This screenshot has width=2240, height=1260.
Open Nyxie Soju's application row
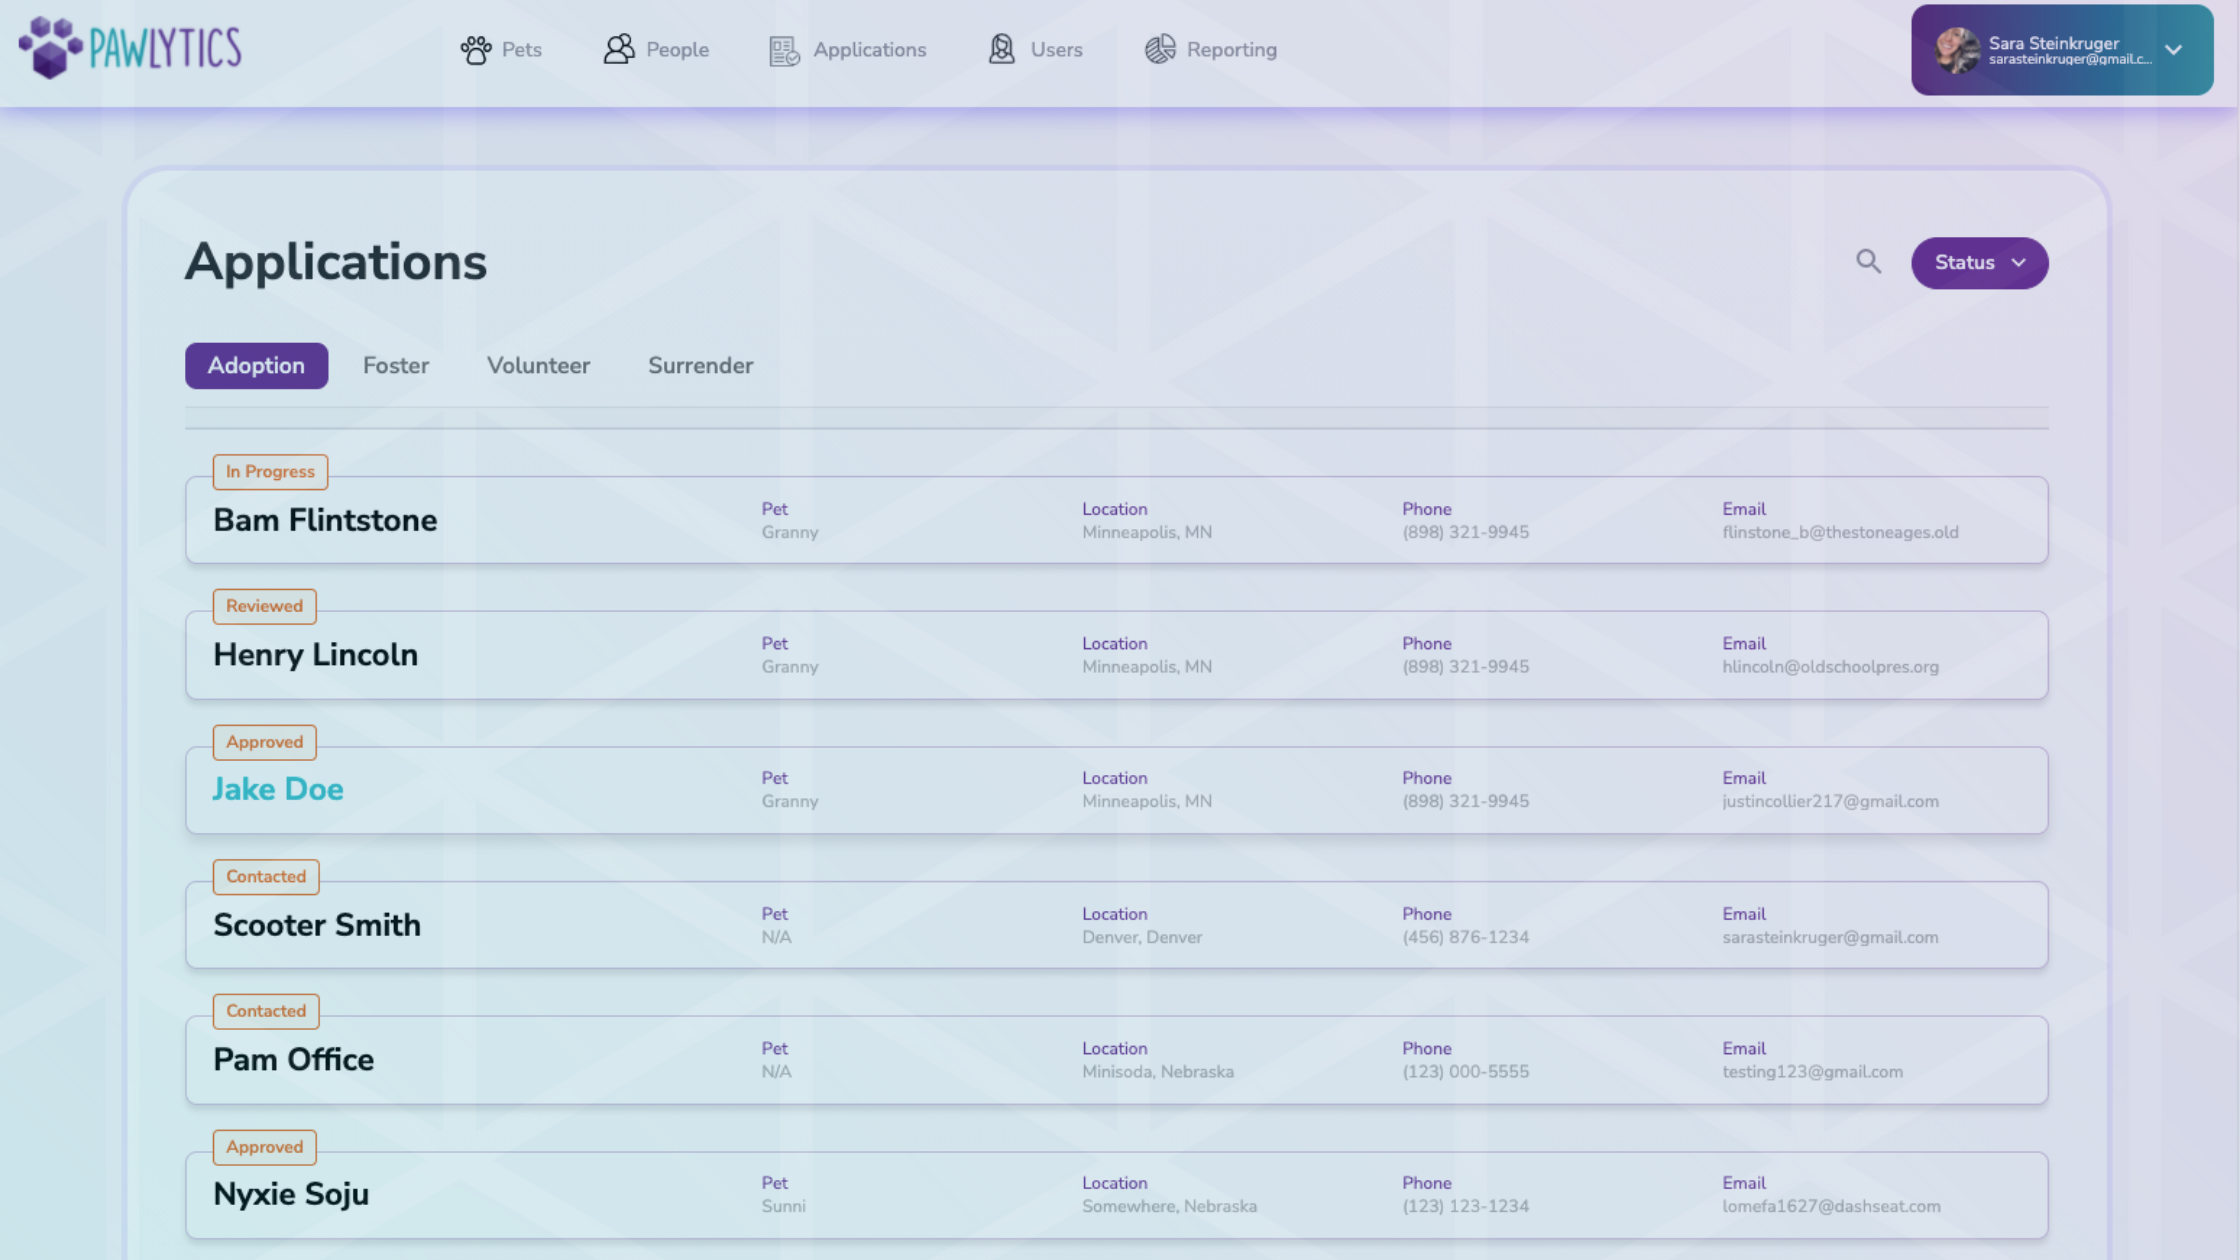pos(291,1195)
